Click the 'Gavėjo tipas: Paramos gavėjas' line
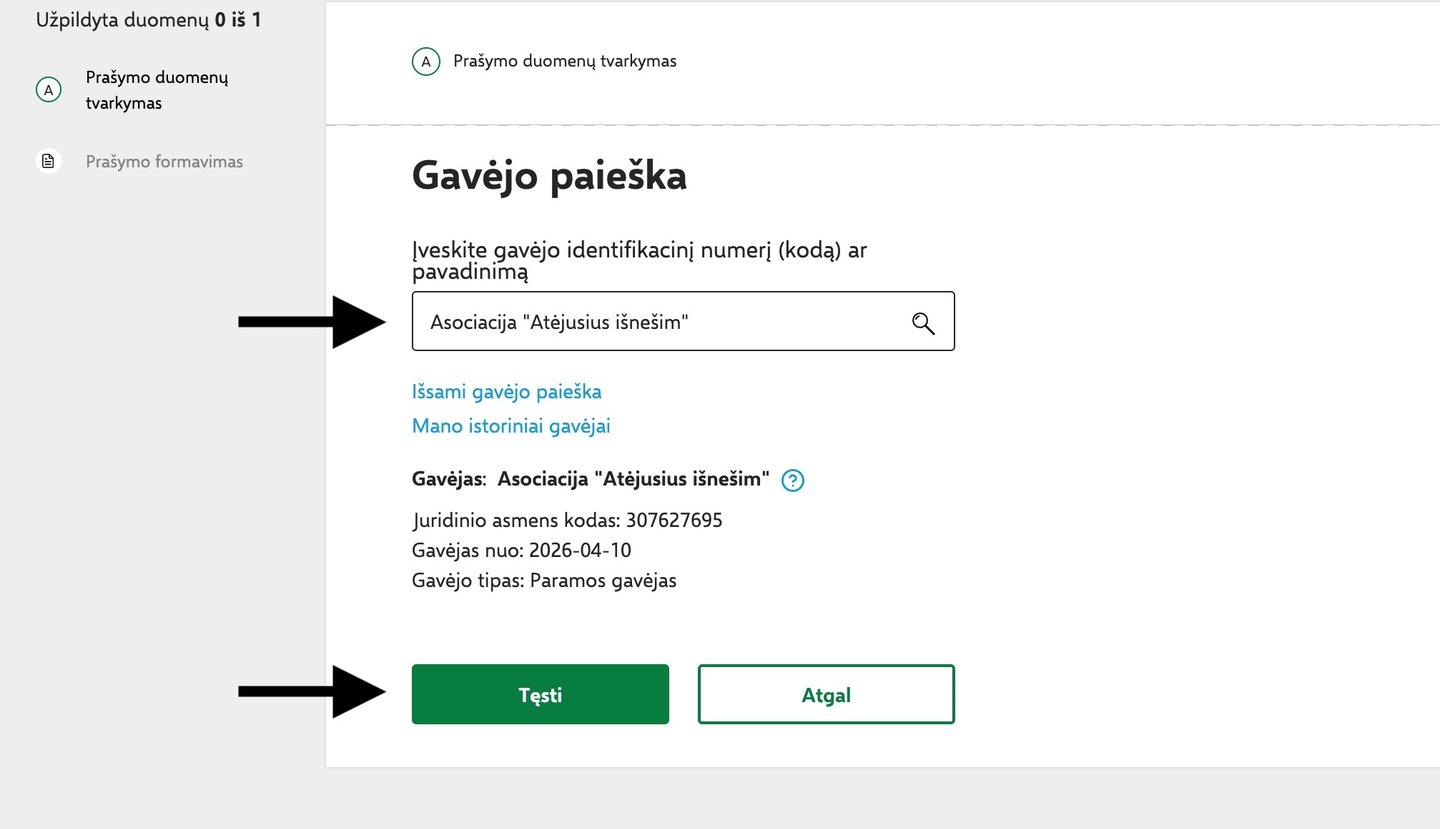The width and height of the screenshot is (1440, 829). [x=544, y=580]
